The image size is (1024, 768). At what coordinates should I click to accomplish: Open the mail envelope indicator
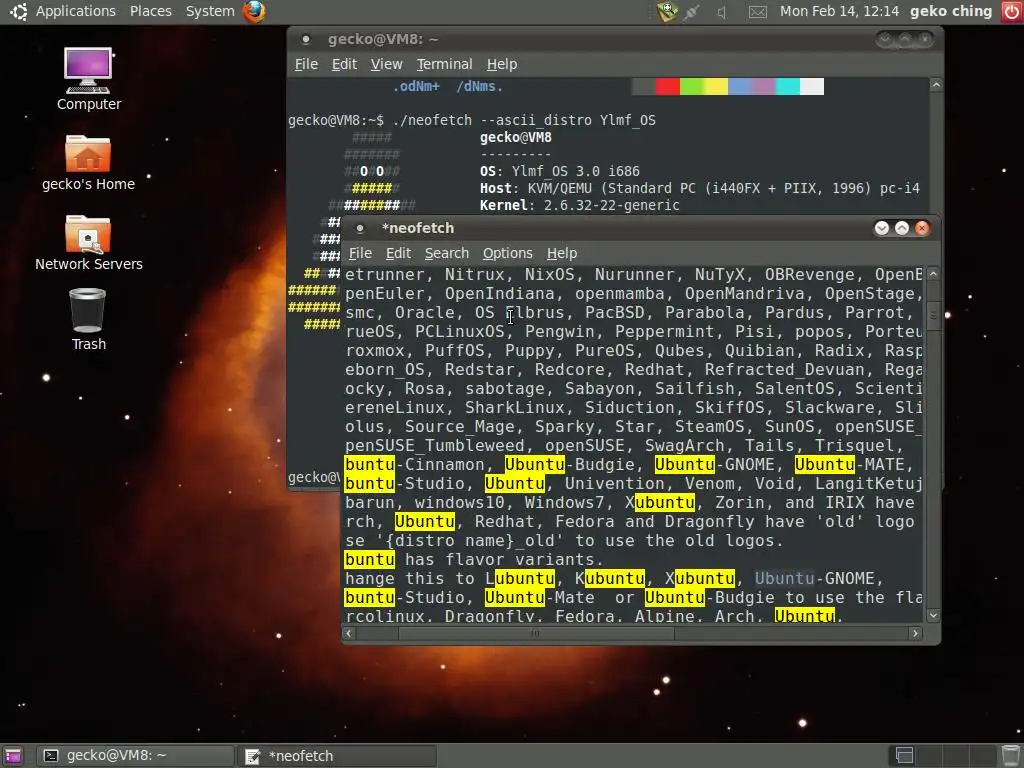click(758, 12)
